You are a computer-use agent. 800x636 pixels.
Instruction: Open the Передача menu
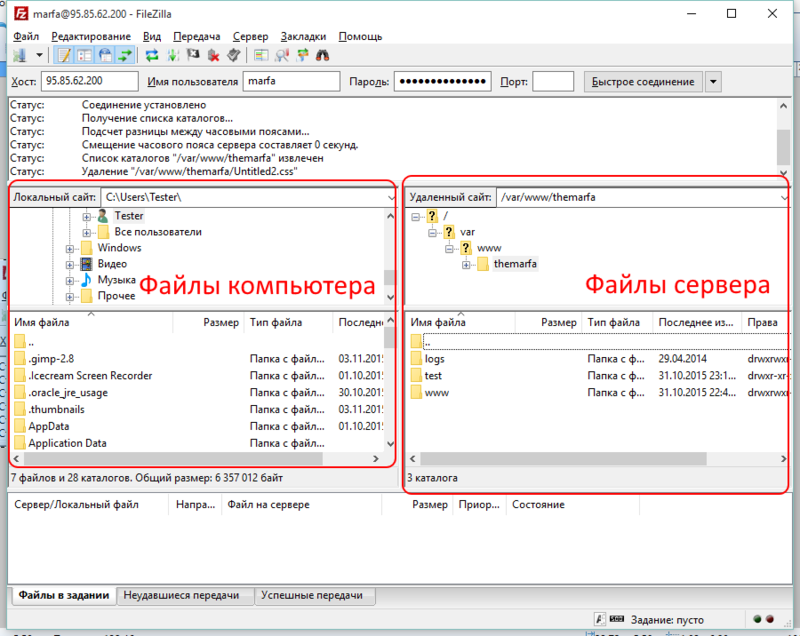(x=196, y=36)
